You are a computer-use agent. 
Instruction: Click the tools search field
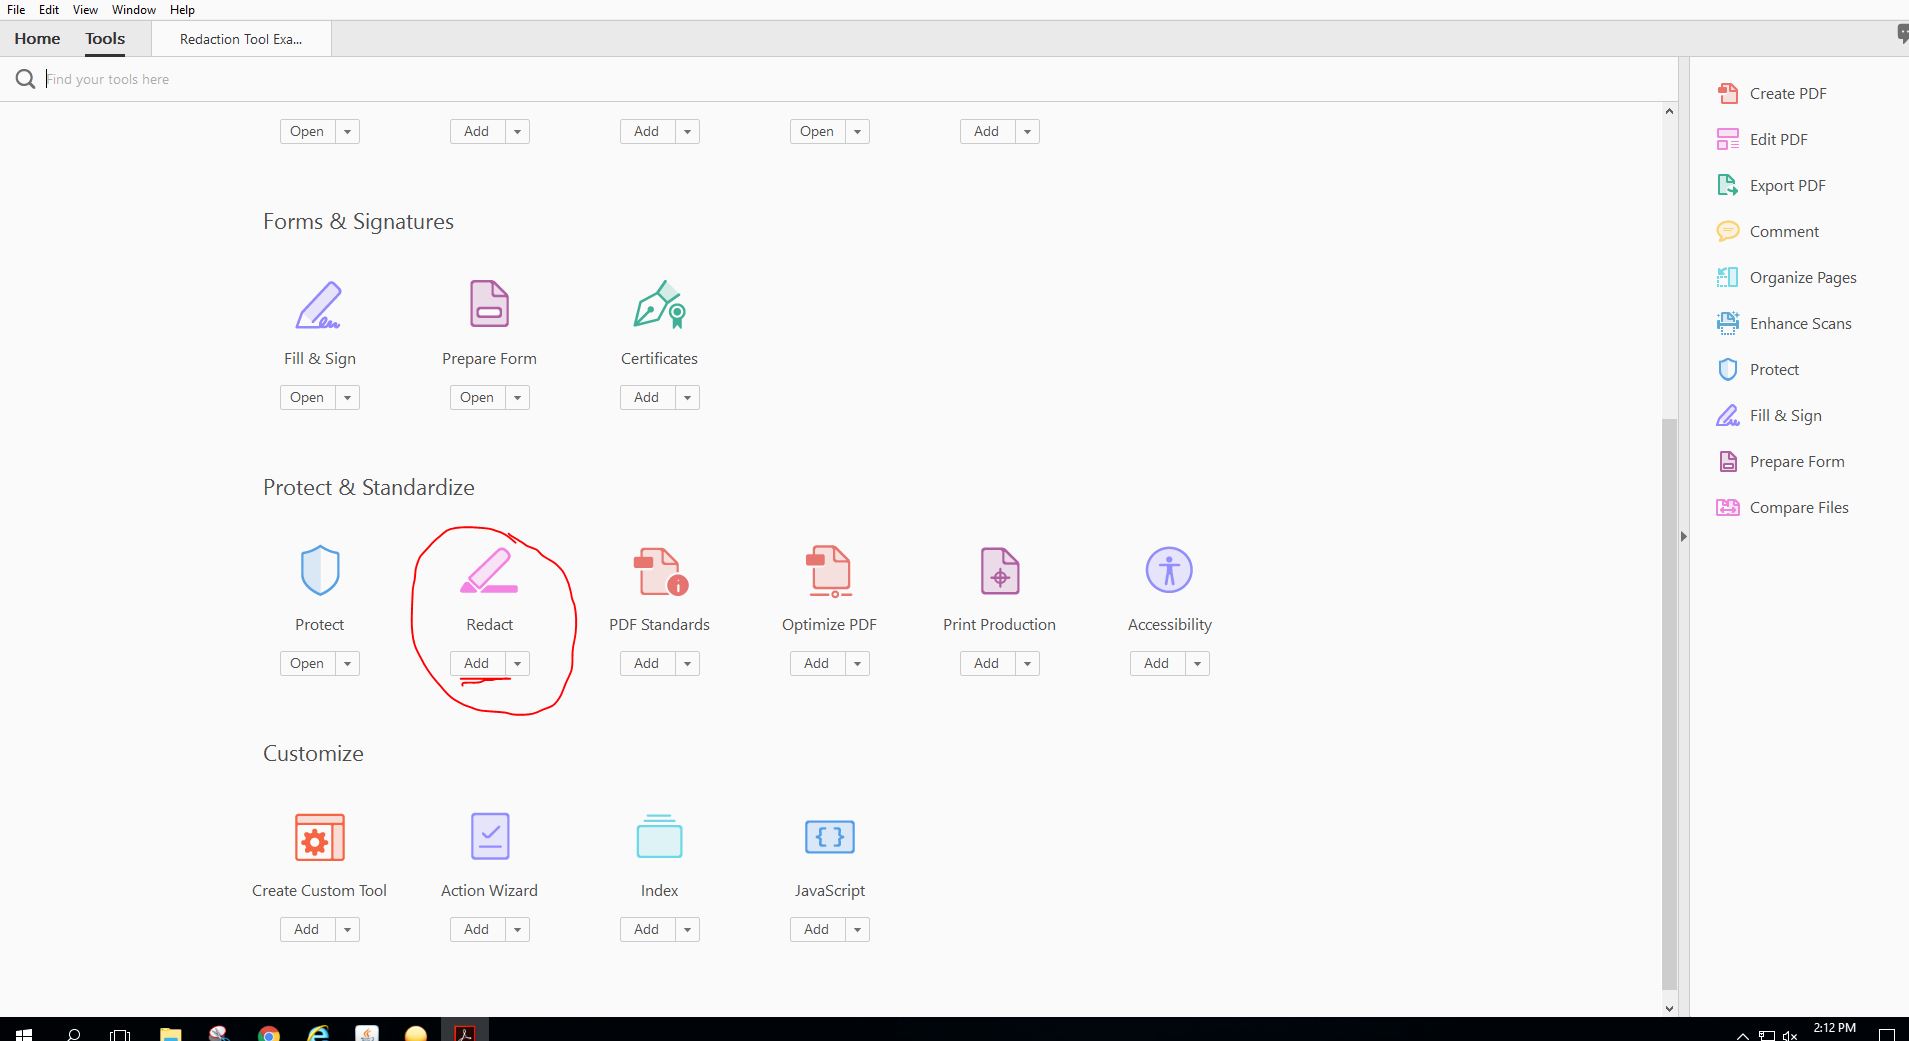(x=400, y=79)
